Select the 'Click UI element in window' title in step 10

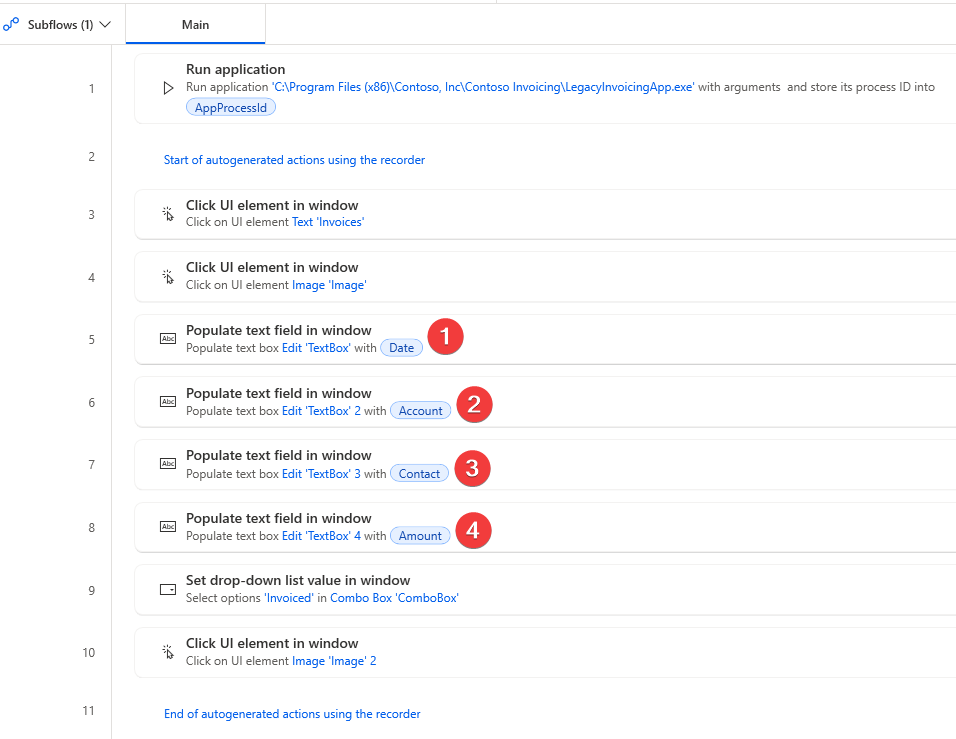pos(272,643)
